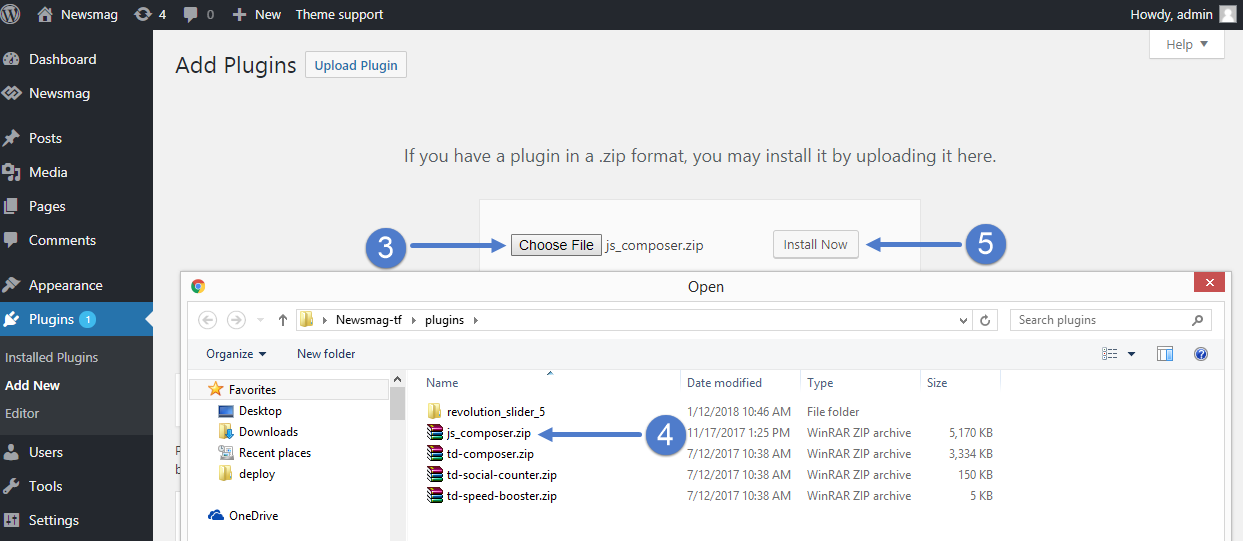Select Downloads in navigation pane
1243x541 pixels.
pos(268,432)
